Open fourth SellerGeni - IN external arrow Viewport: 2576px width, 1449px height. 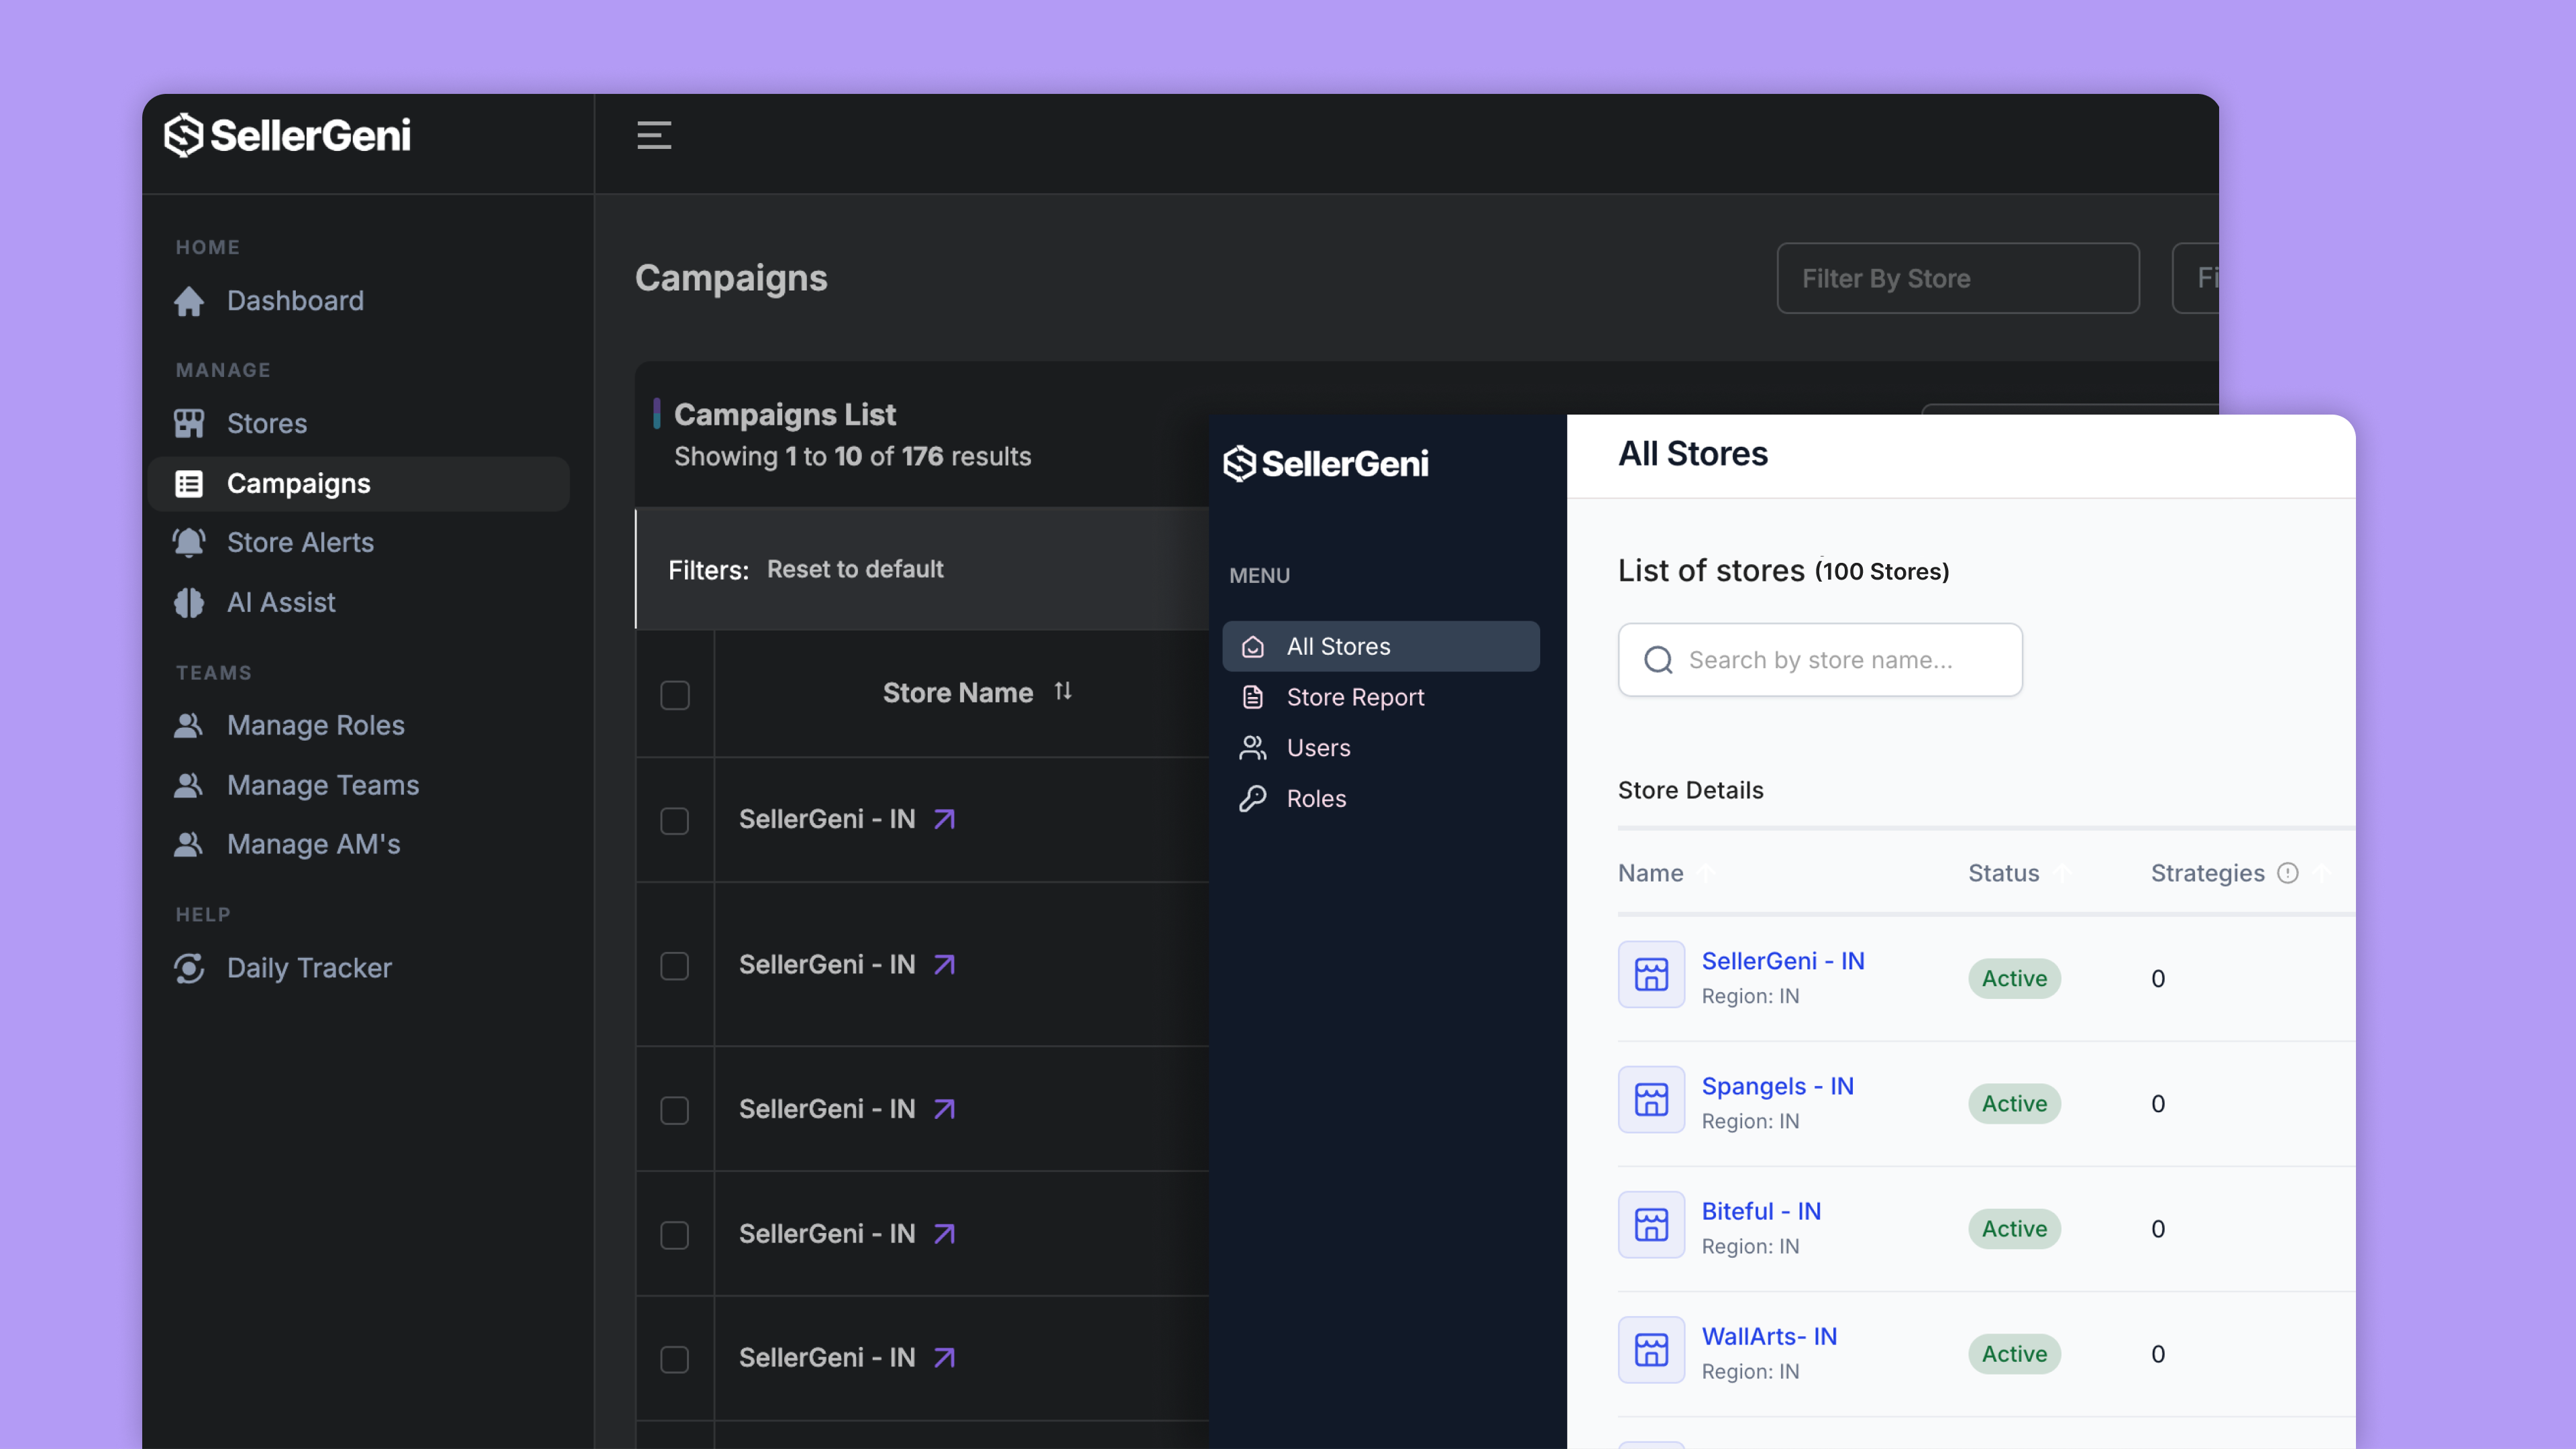coord(944,1234)
